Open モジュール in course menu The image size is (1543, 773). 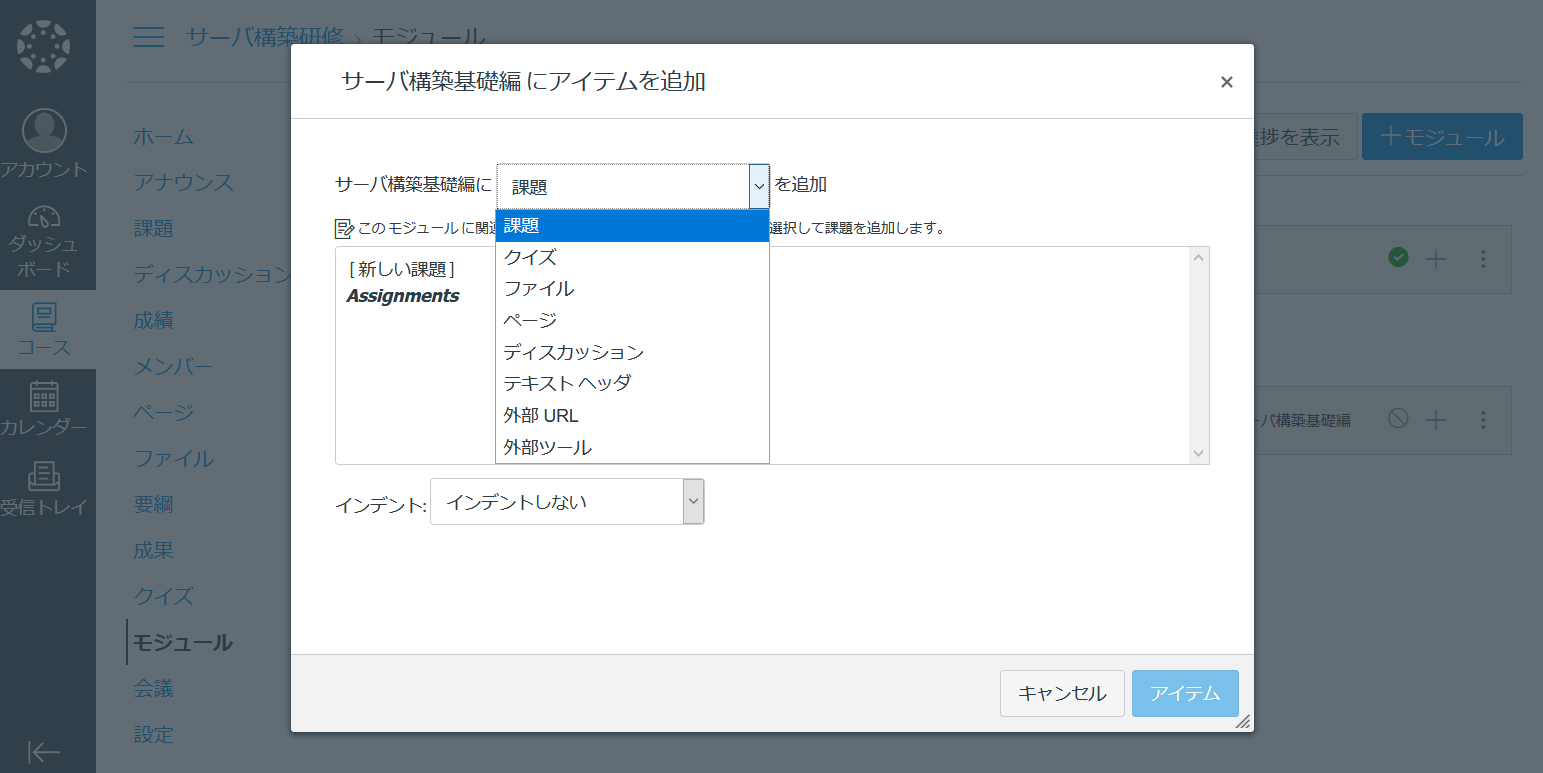click(184, 643)
